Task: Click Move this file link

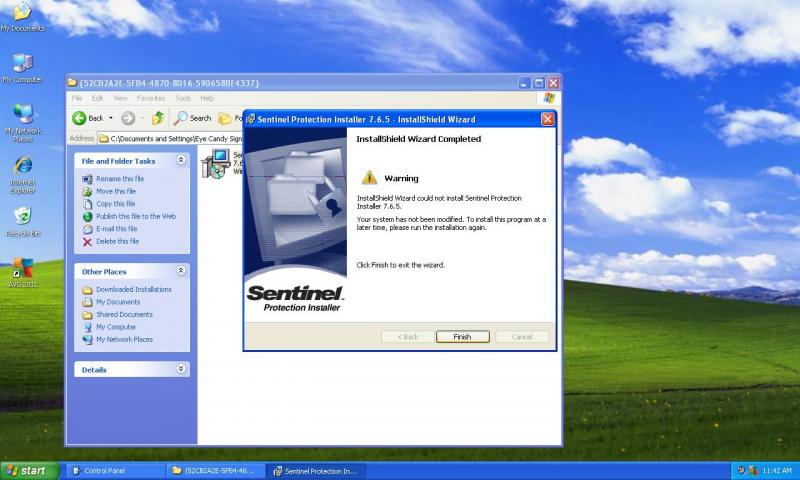Action: coord(116,191)
